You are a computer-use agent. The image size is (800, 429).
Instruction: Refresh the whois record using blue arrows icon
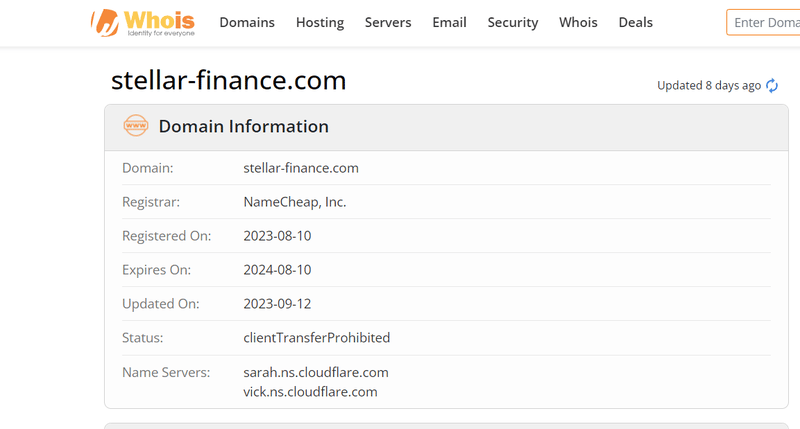[x=772, y=86]
